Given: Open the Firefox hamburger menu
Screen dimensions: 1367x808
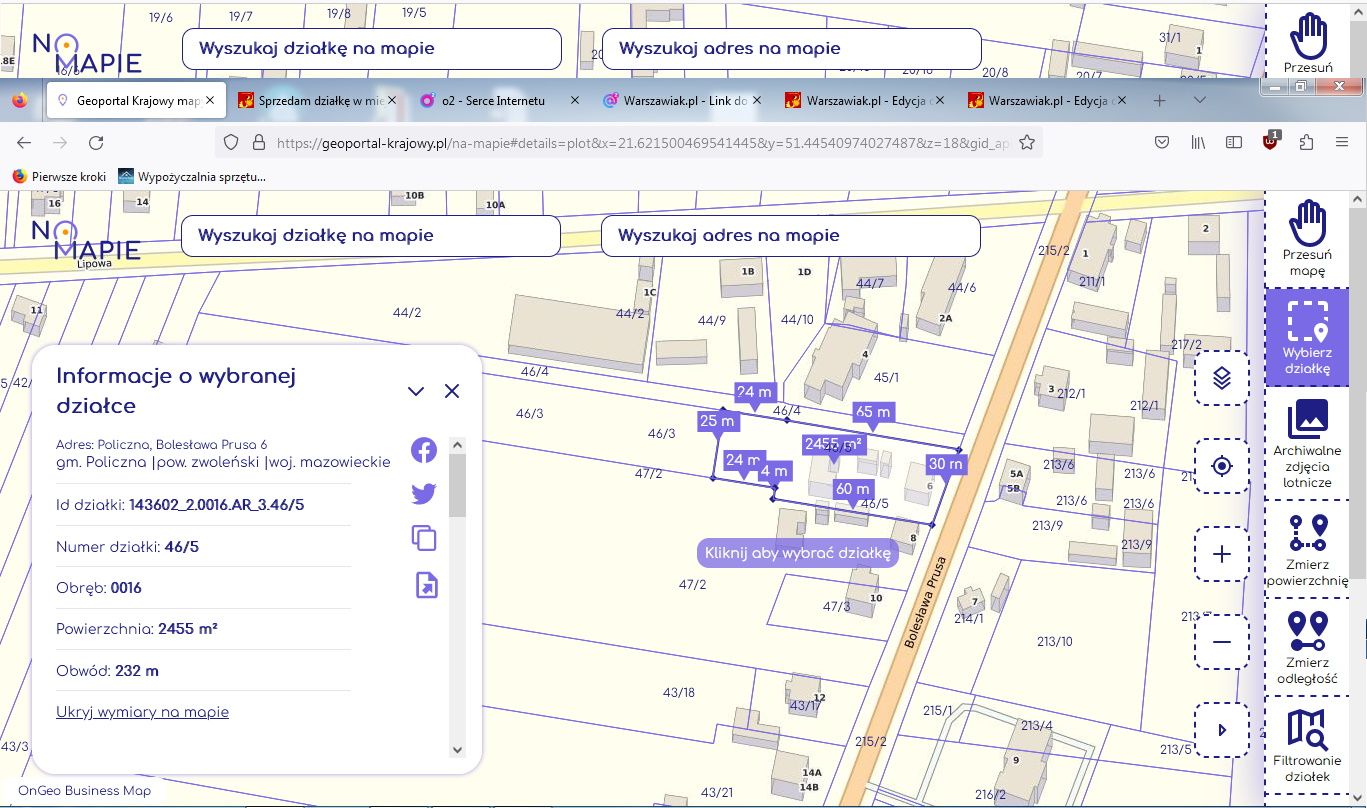Looking at the screenshot, I should [1342, 143].
